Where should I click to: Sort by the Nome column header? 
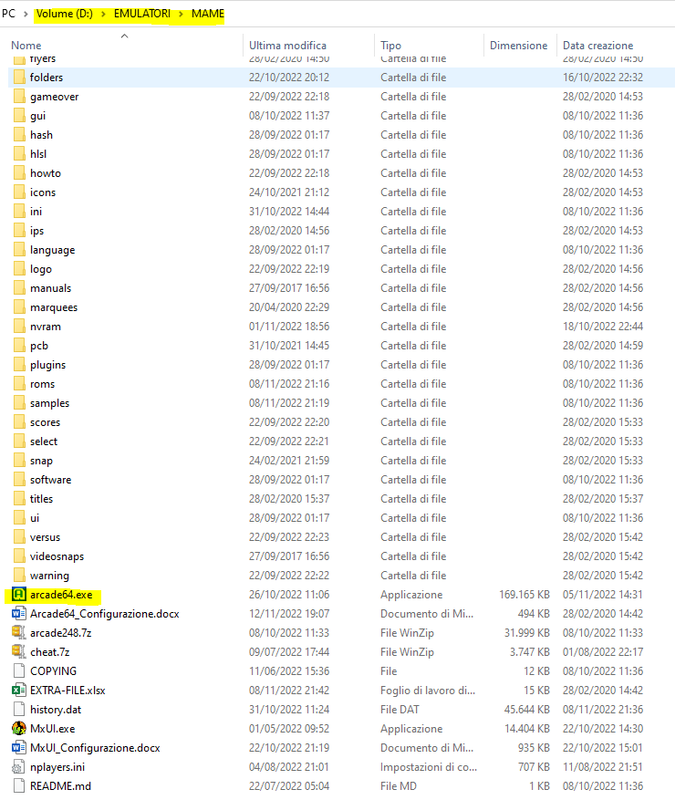[26, 45]
